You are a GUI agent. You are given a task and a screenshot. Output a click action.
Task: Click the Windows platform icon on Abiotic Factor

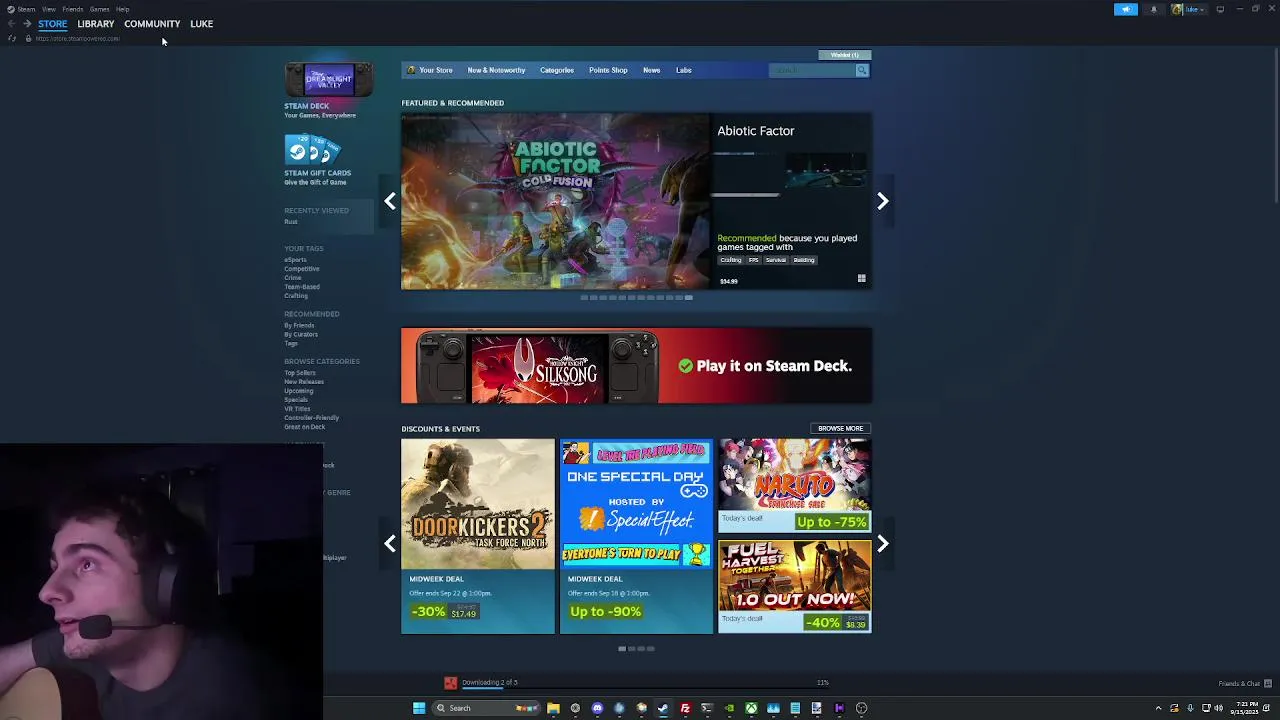(x=861, y=279)
